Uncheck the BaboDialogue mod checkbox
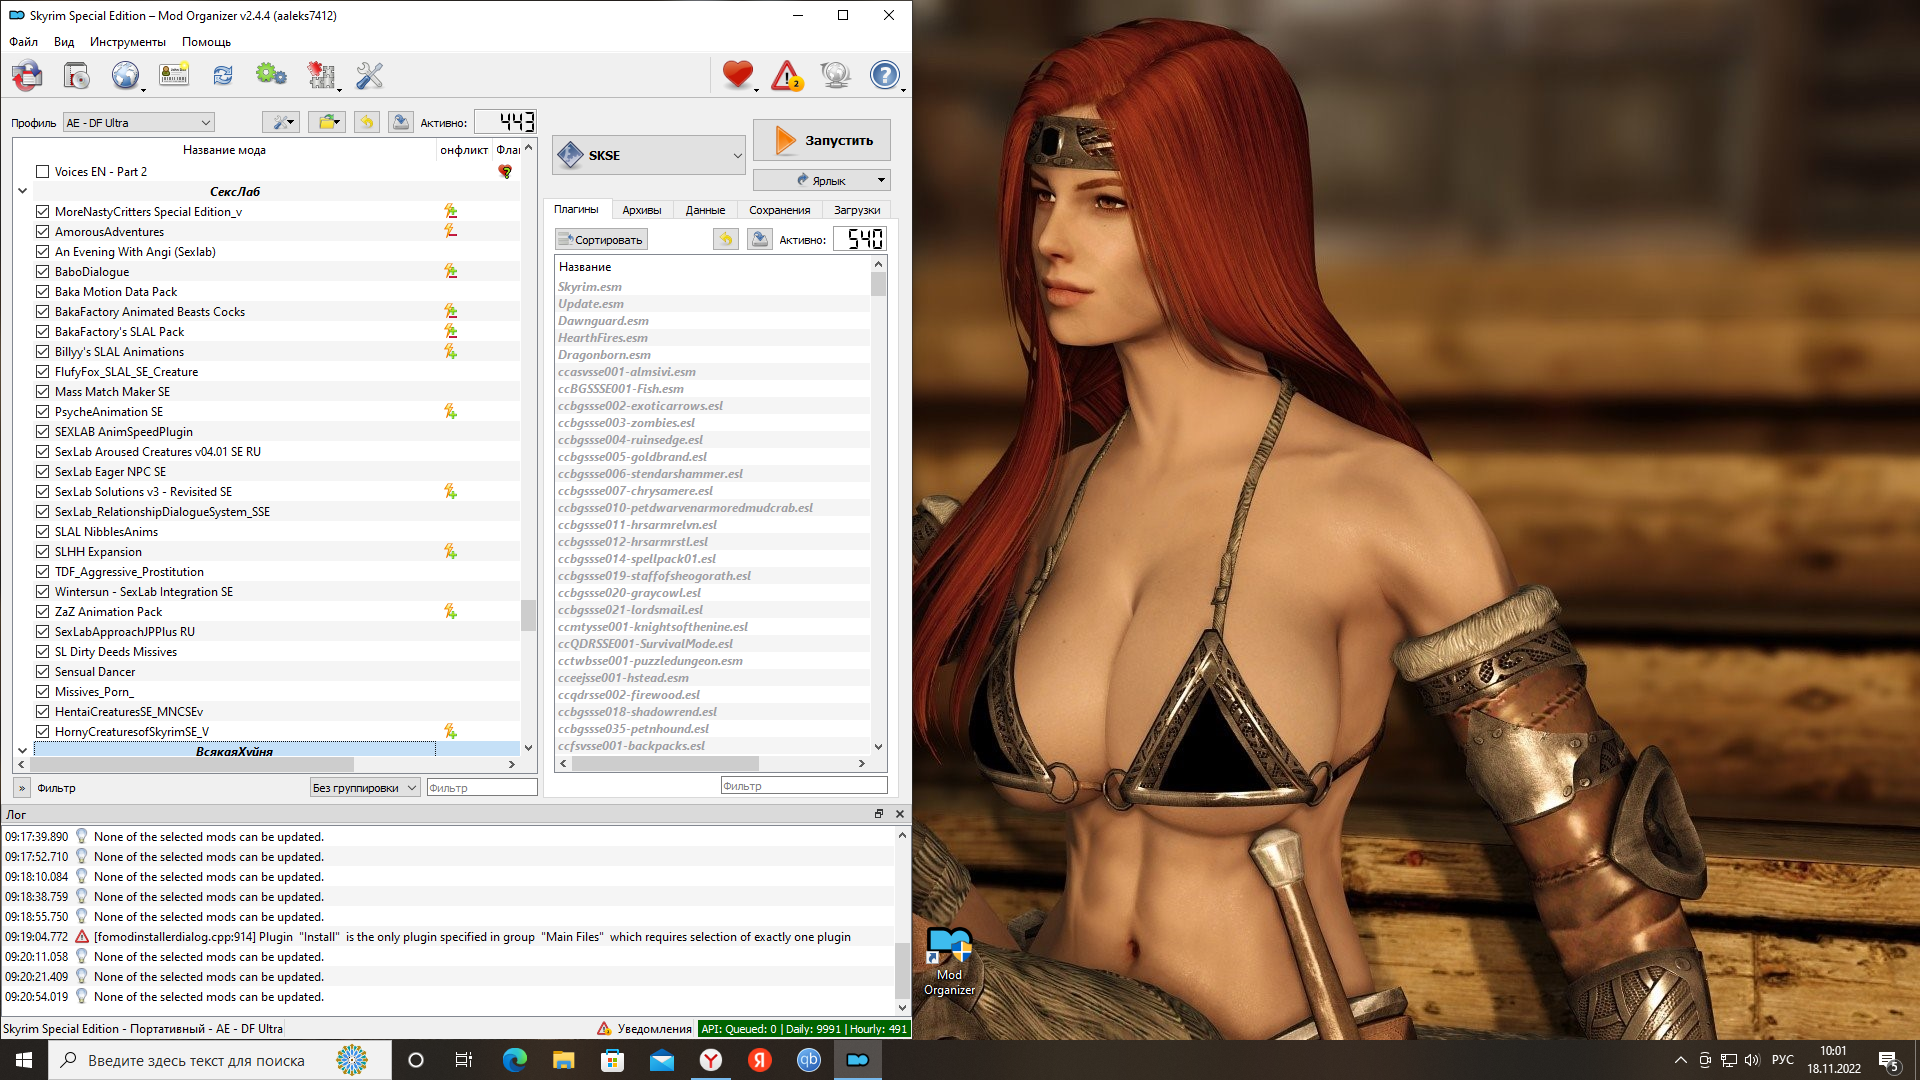 coord(42,272)
